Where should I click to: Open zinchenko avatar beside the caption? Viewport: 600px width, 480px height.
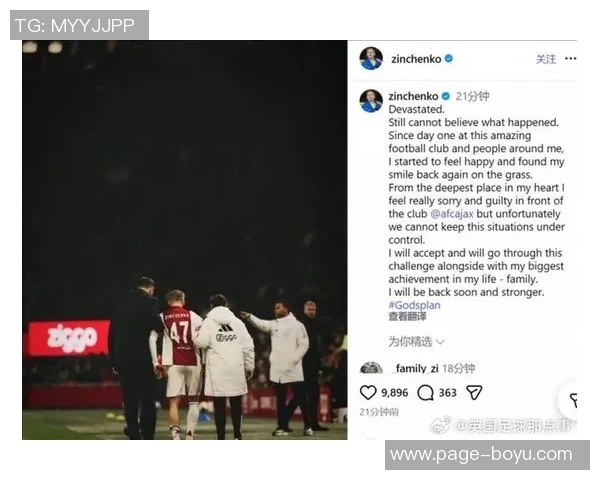pos(371,101)
